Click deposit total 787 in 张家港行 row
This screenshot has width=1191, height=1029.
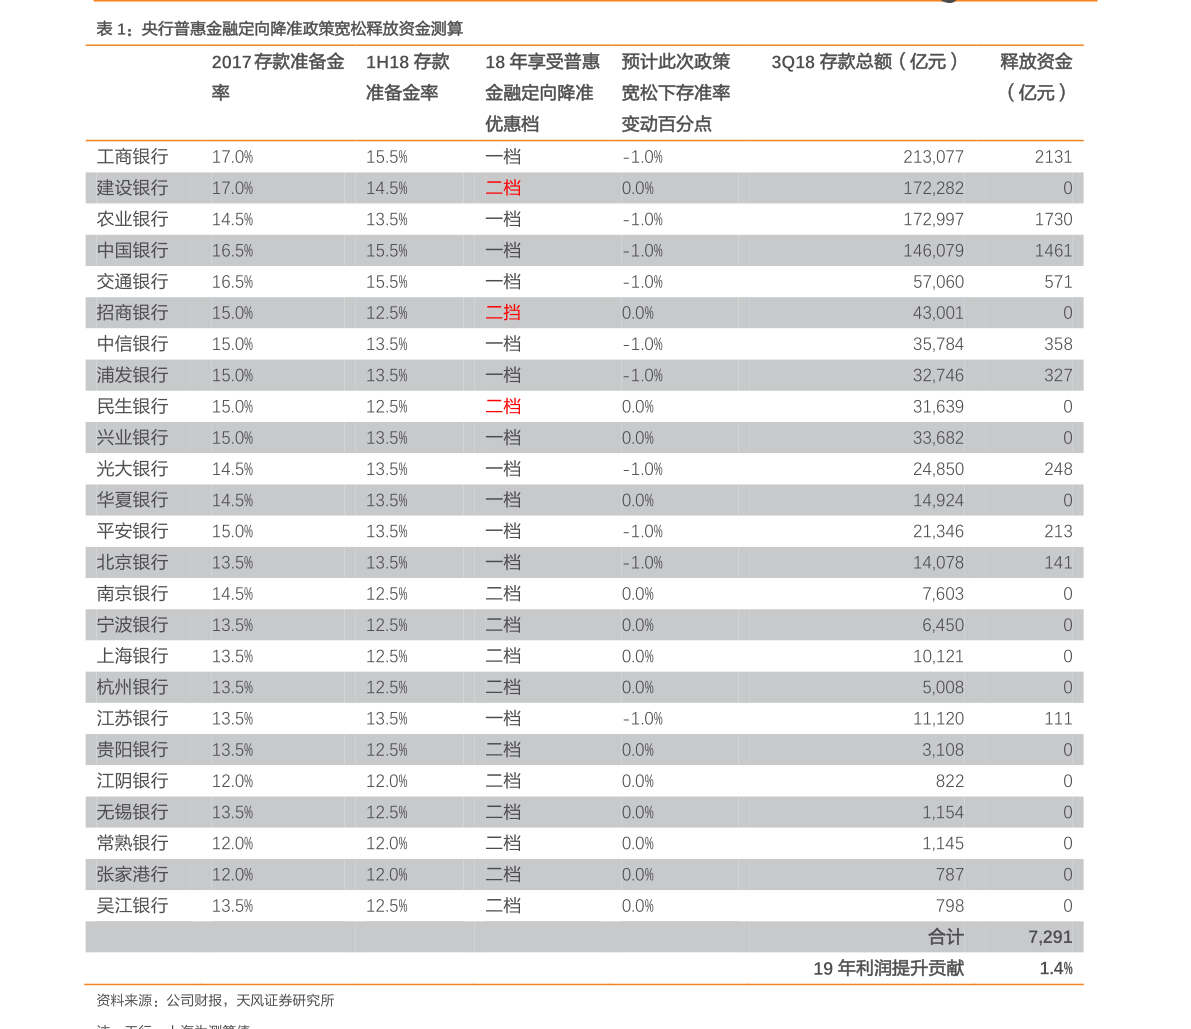[x=949, y=874]
